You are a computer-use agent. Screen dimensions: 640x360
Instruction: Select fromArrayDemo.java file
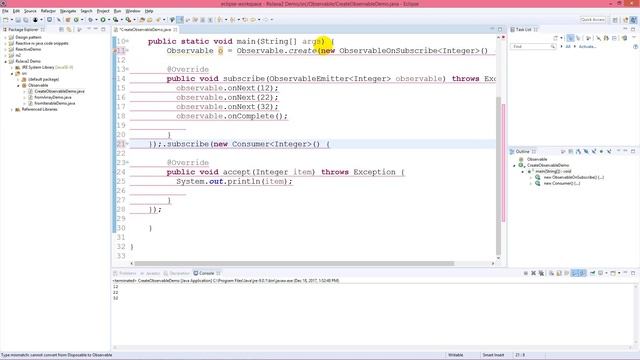coord(53,97)
